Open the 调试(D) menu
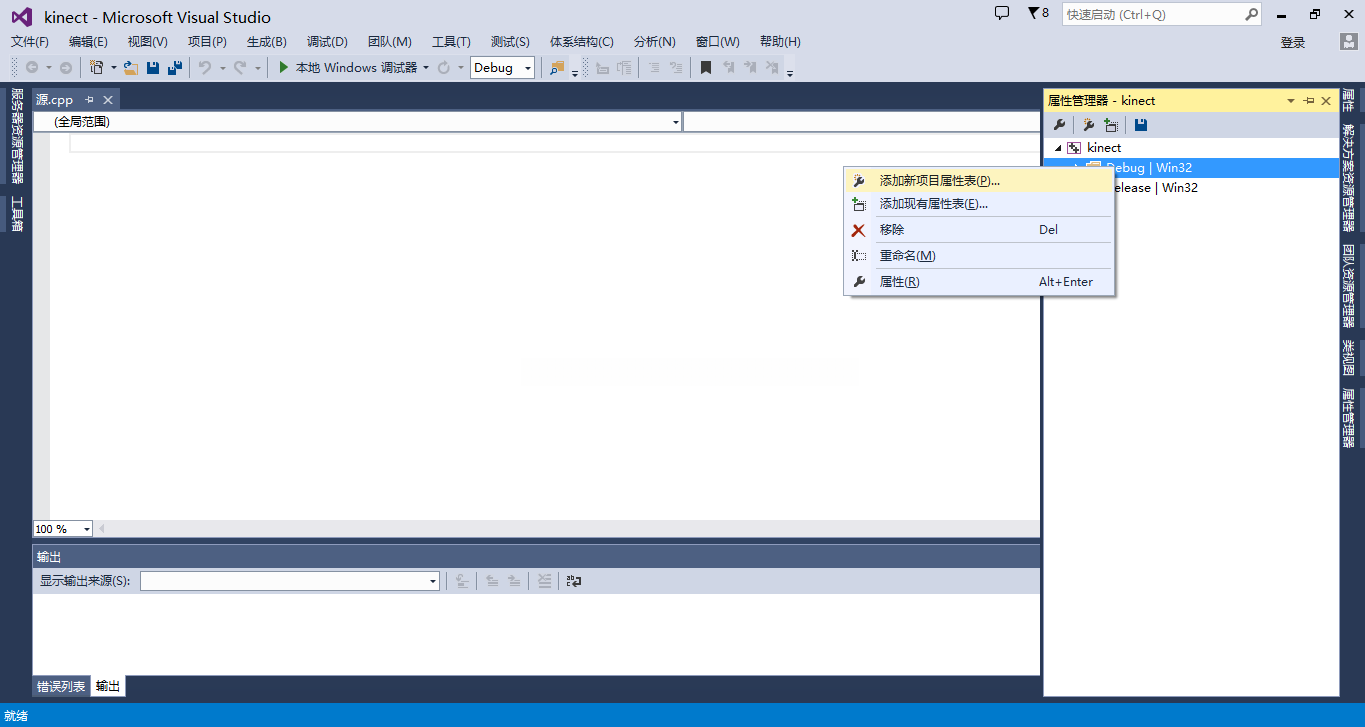 click(x=327, y=42)
